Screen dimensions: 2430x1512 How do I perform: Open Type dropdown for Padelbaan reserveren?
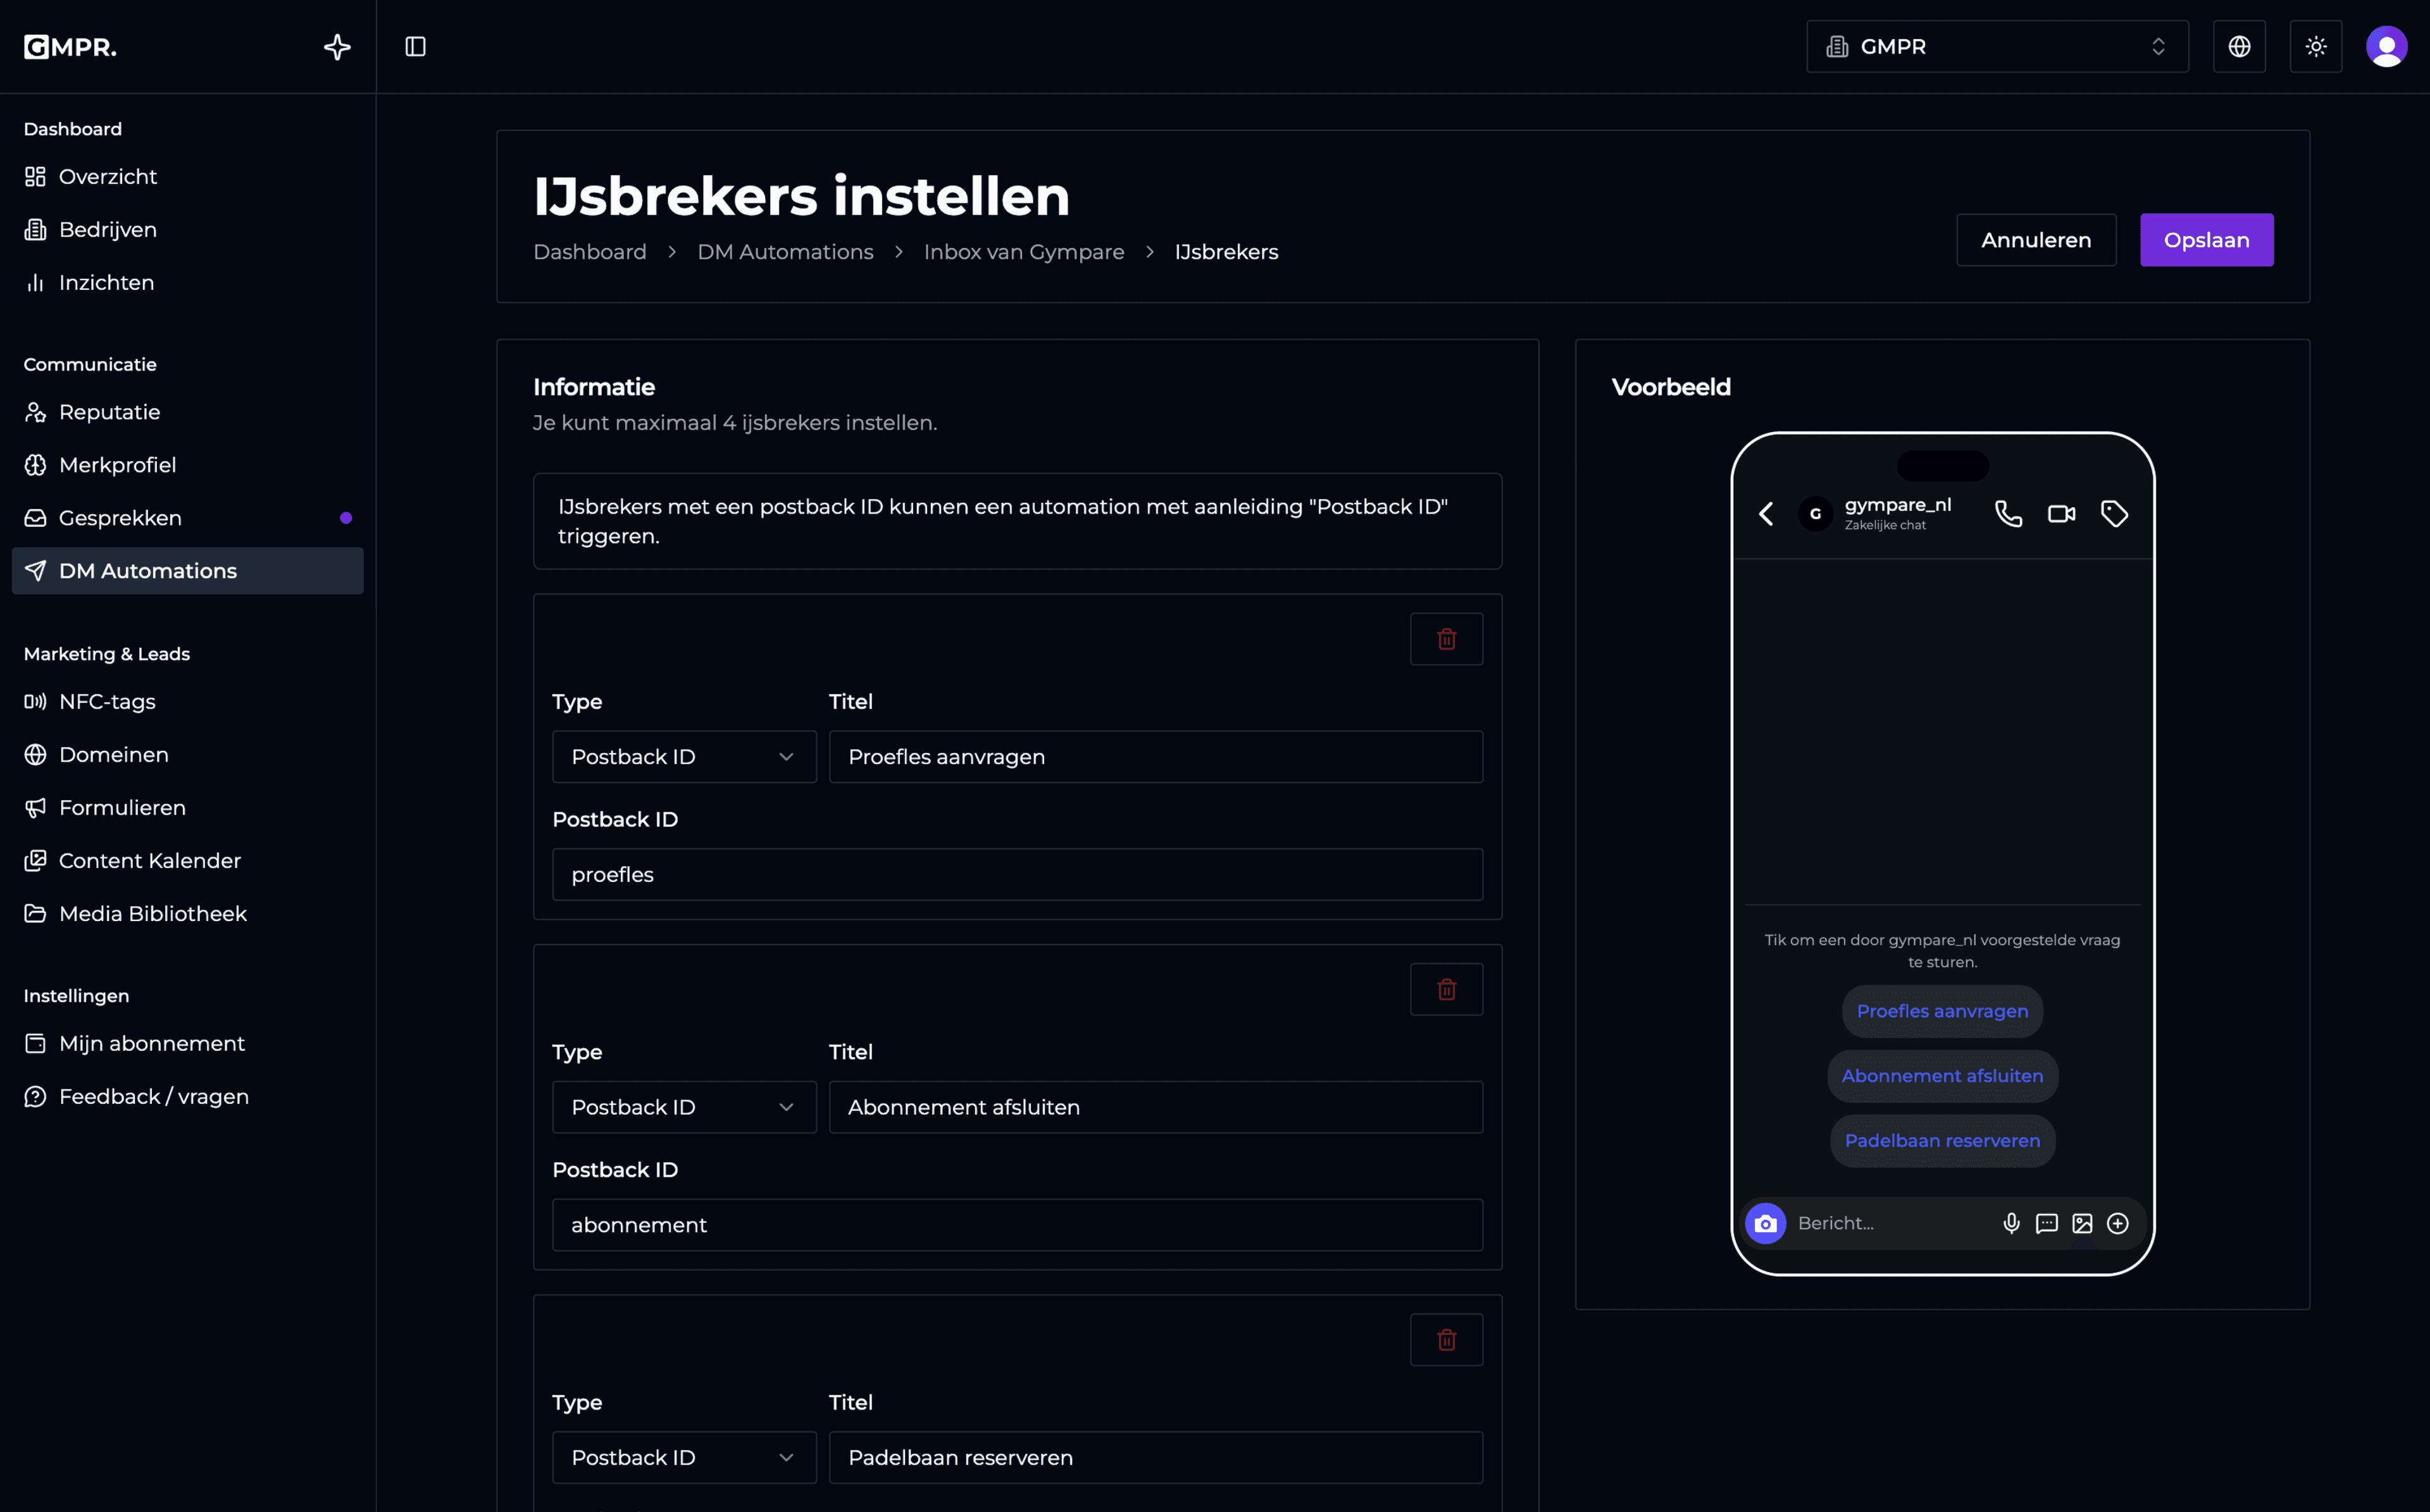[x=684, y=1458]
